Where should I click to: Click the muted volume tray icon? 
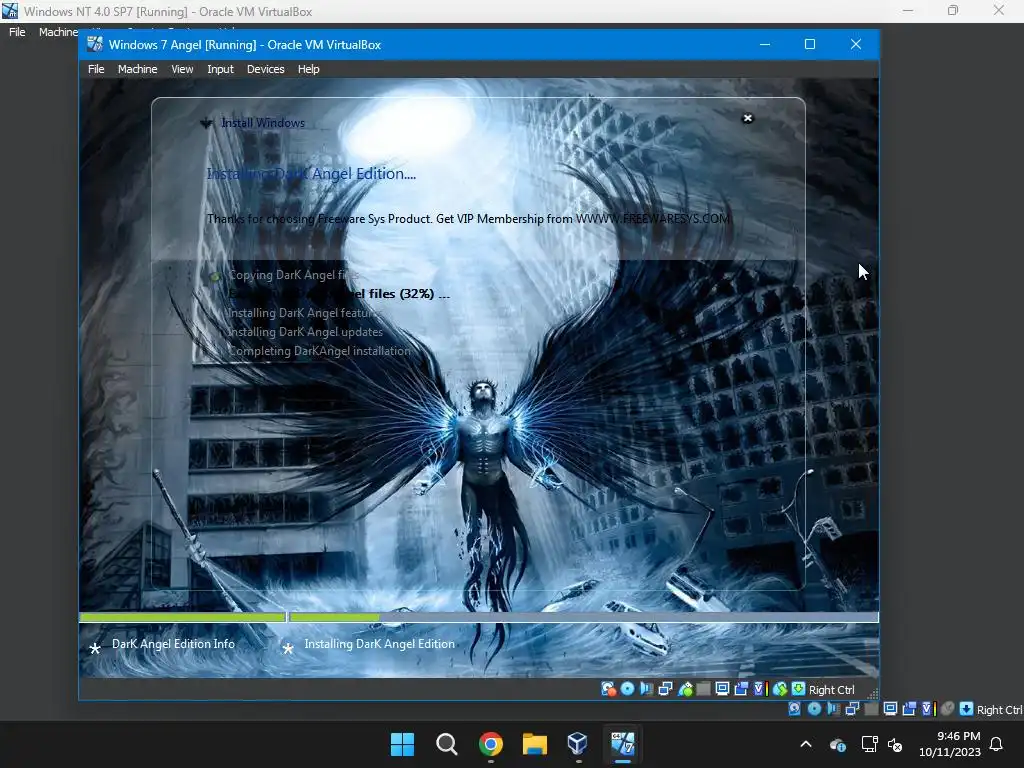pos(895,744)
